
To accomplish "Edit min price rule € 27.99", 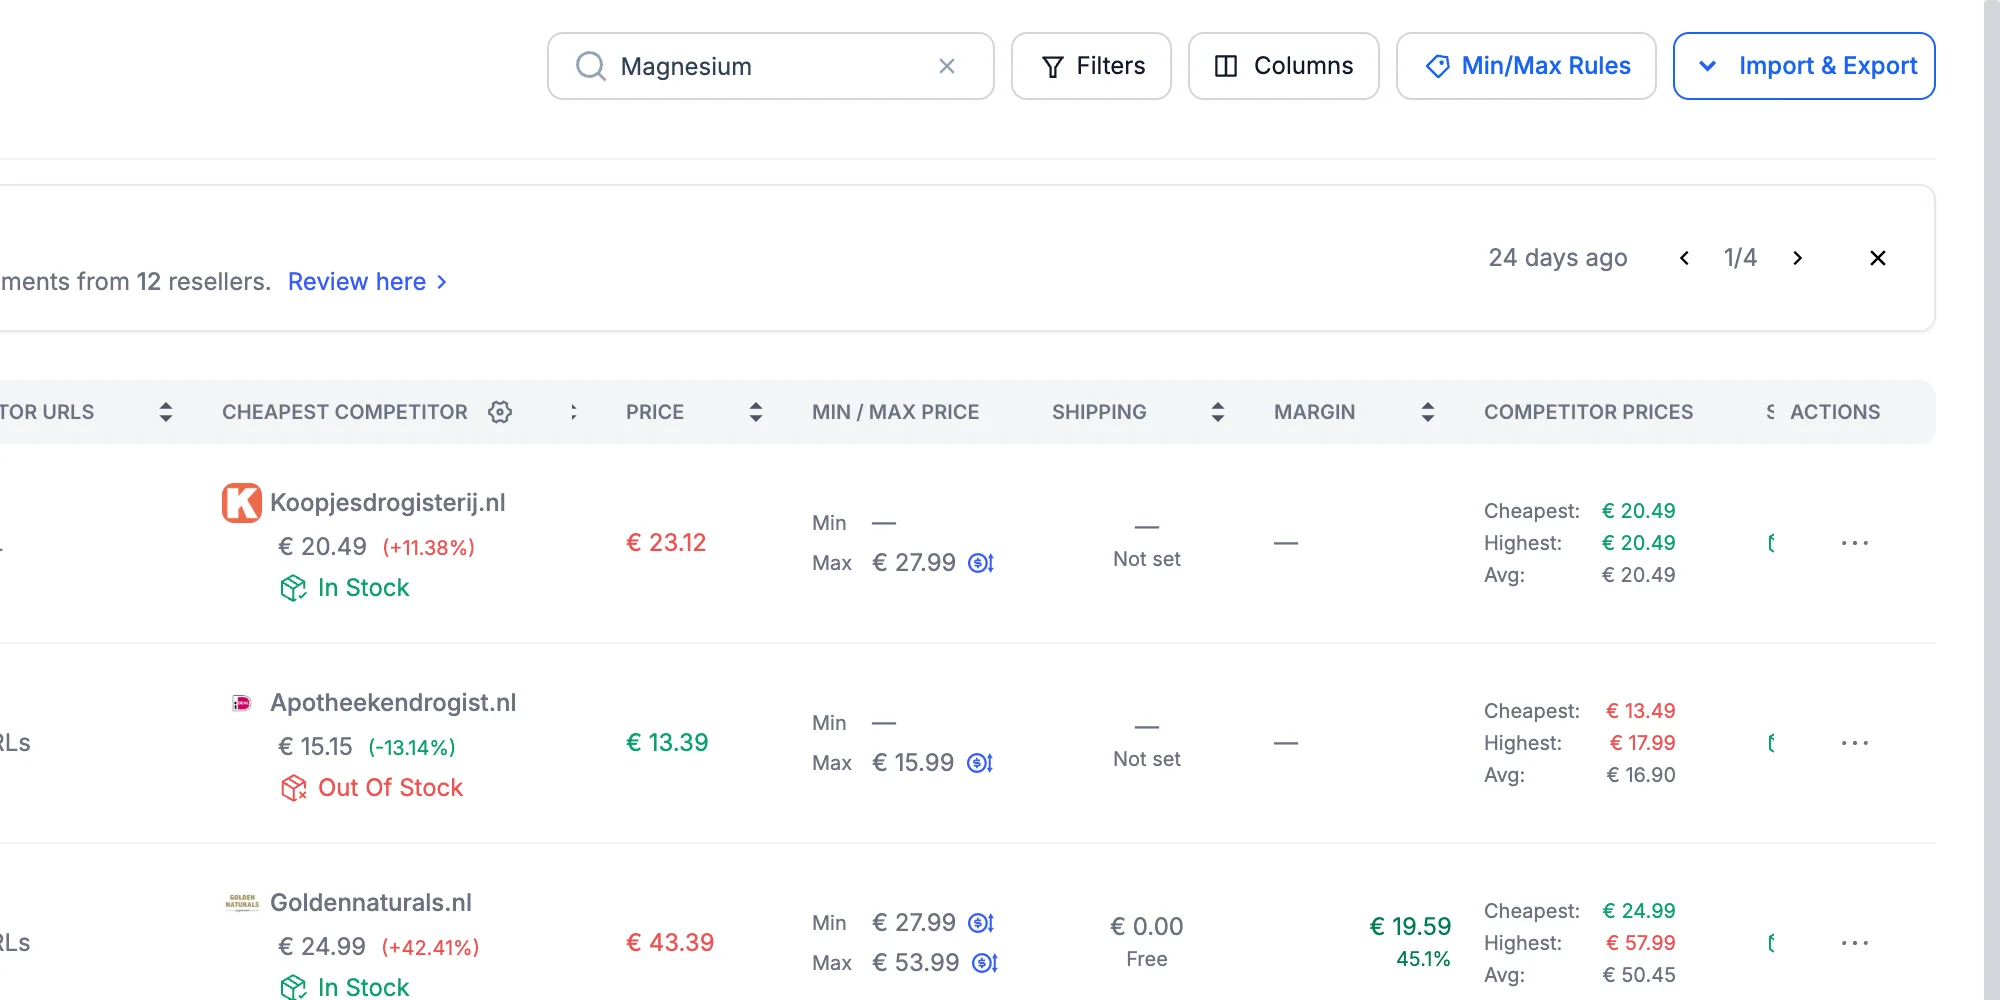I will point(981,923).
